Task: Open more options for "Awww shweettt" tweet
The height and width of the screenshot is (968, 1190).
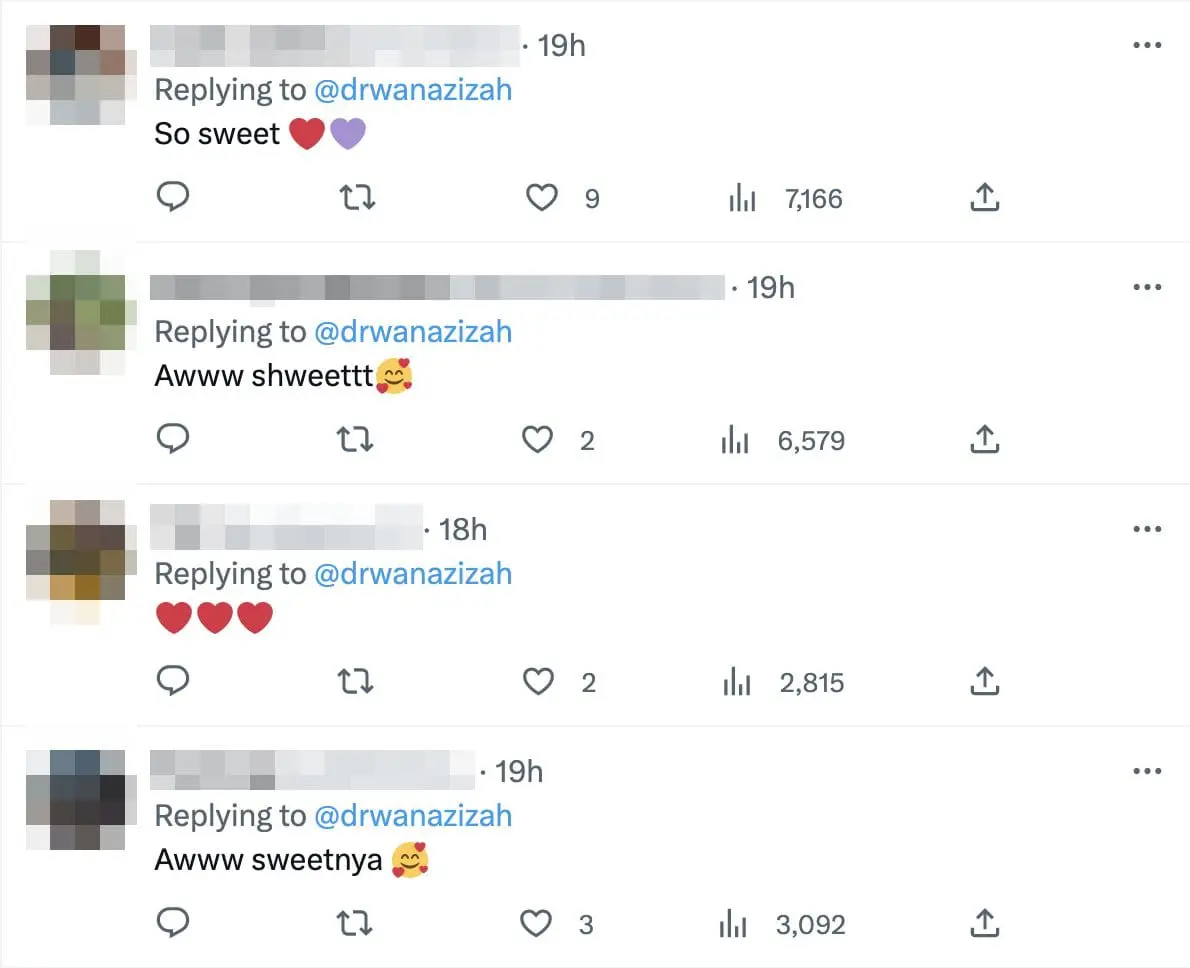Action: tap(1146, 288)
